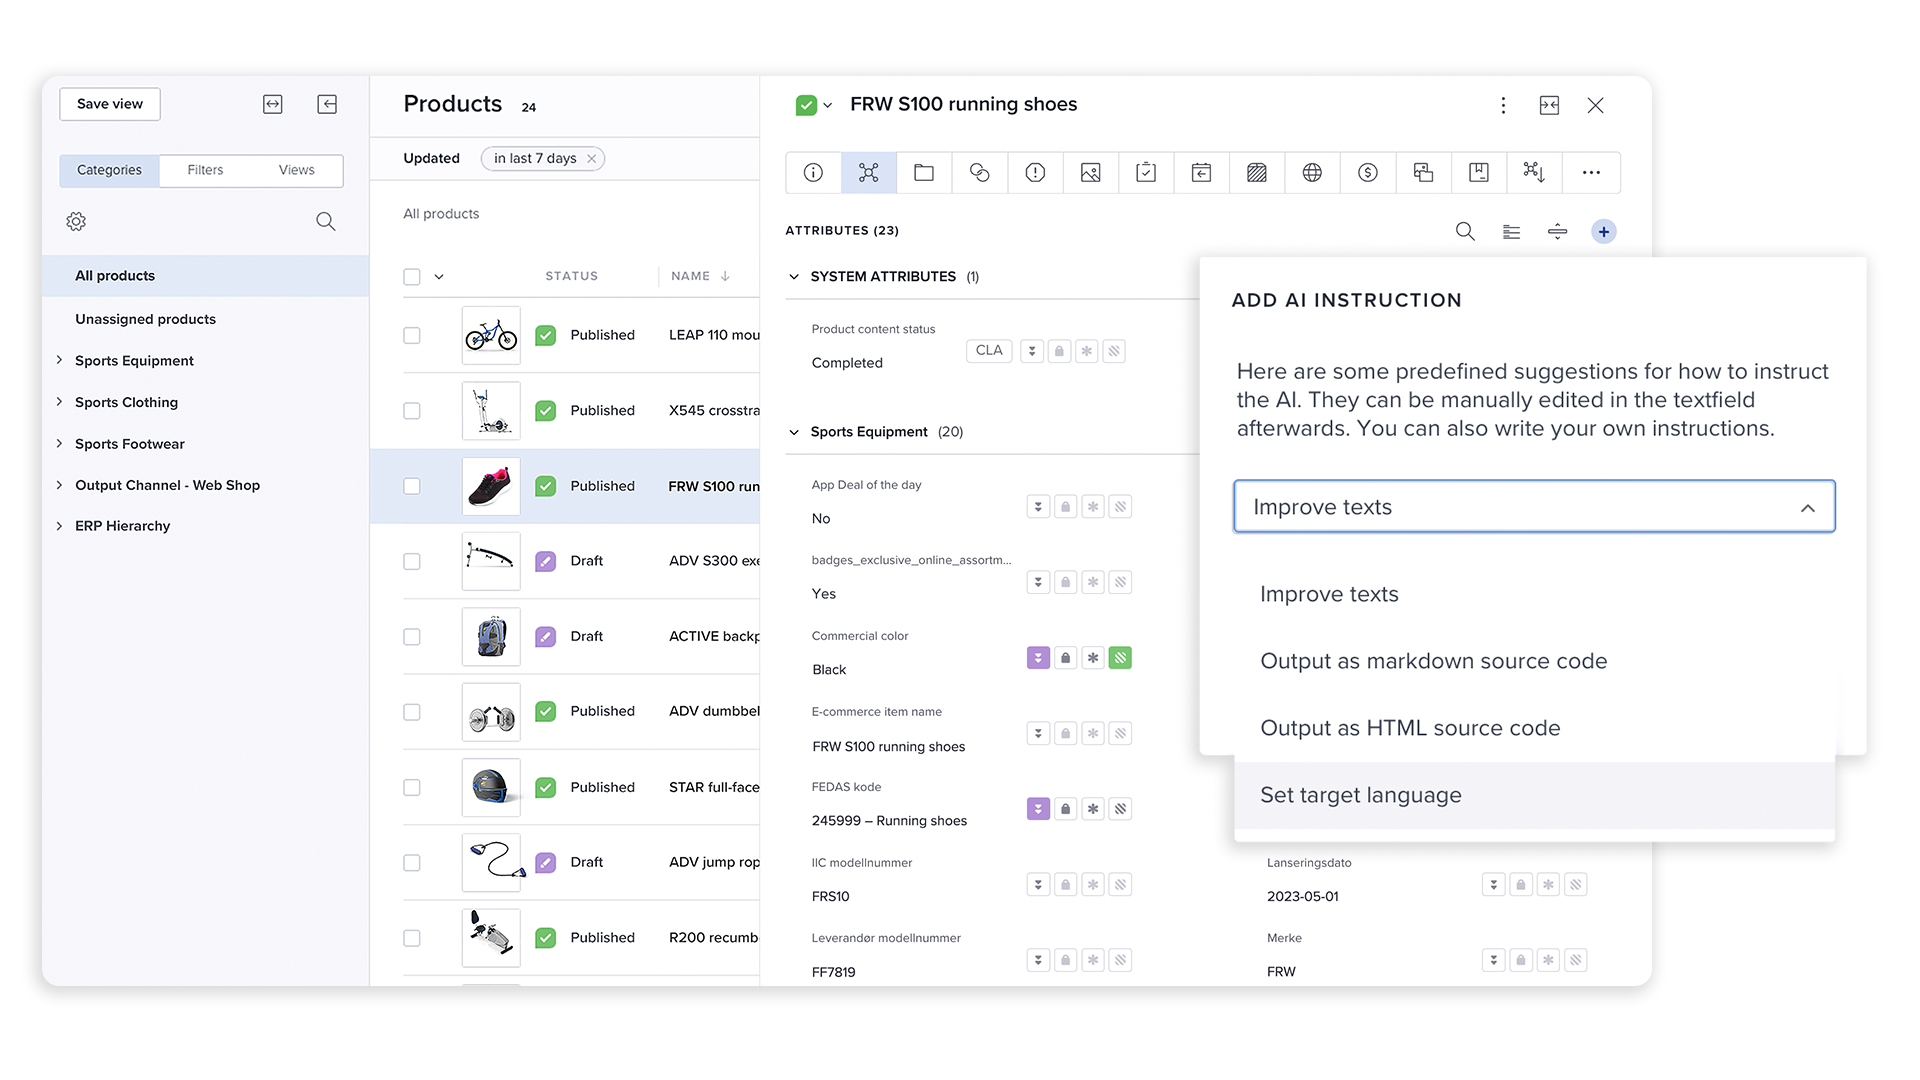Screen dimensions: 1920x1080
Task: Open the FRW S100 shoe thumbnail image
Action: pyautogui.click(x=490, y=486)
